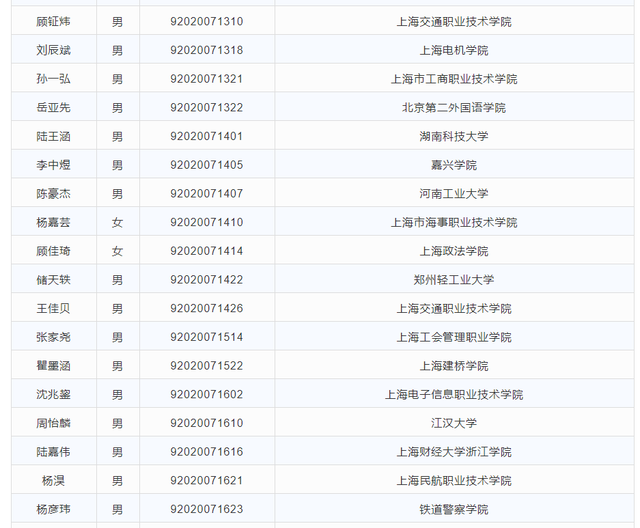The image size is (640, 528).
Task: Click ID number 92020071318
Action: click(207, 50)
